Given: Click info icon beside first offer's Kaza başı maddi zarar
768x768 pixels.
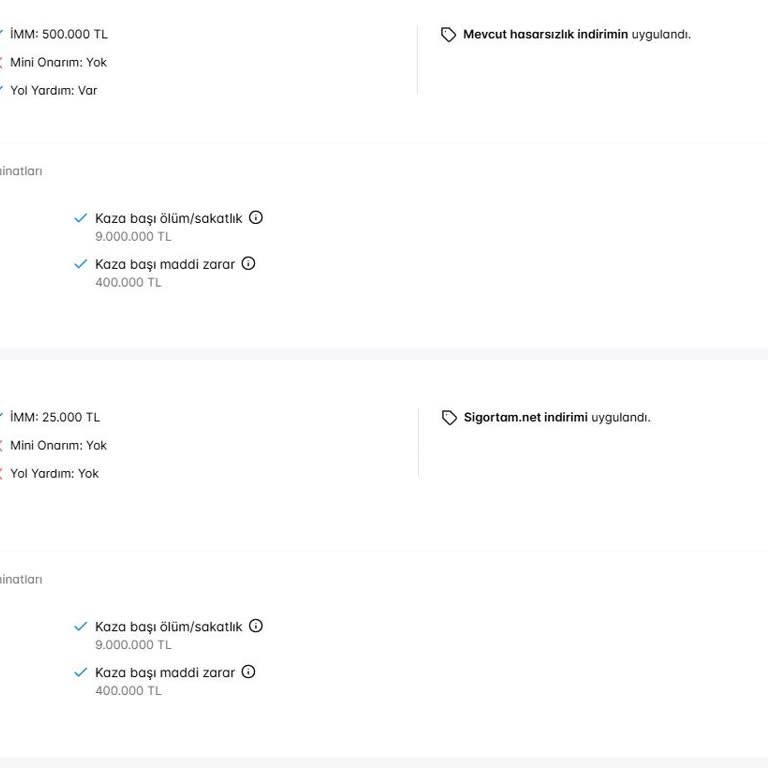Looking at the screenshot, I should 249,264.
